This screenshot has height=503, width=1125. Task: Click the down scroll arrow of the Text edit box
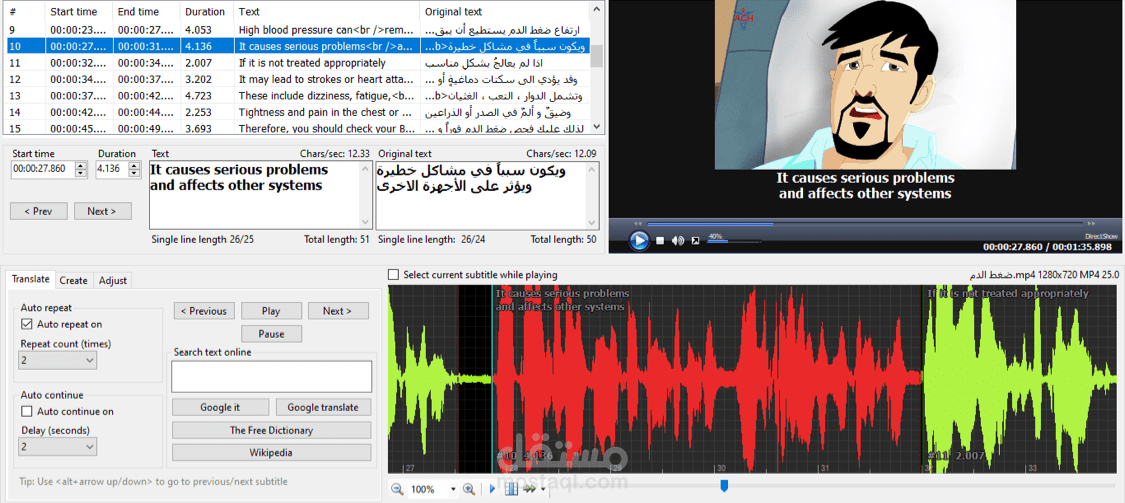coord(365,222)
